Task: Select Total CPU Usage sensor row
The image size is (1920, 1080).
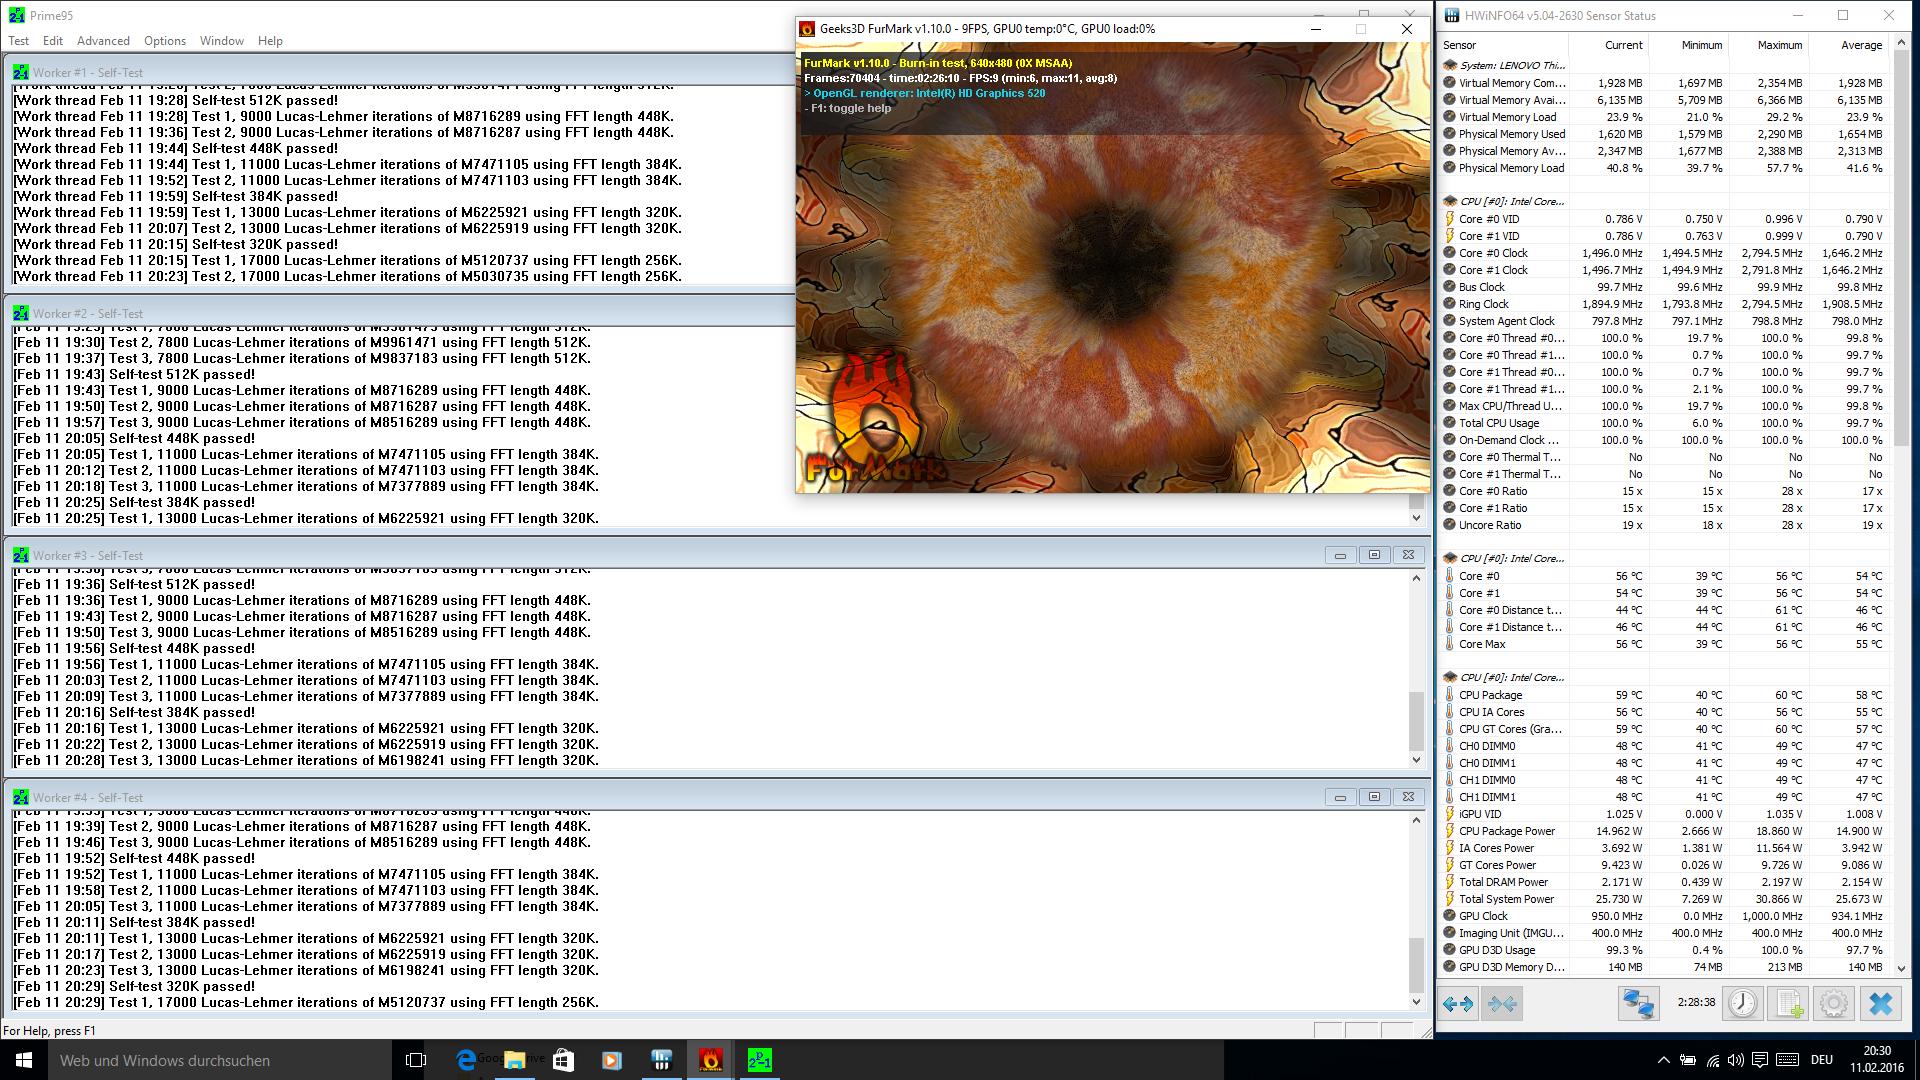Action: tap(1664, 423)
